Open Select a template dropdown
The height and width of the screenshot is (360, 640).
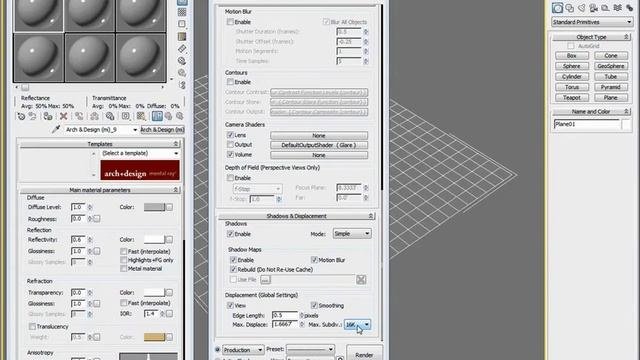tap(140, 153)
